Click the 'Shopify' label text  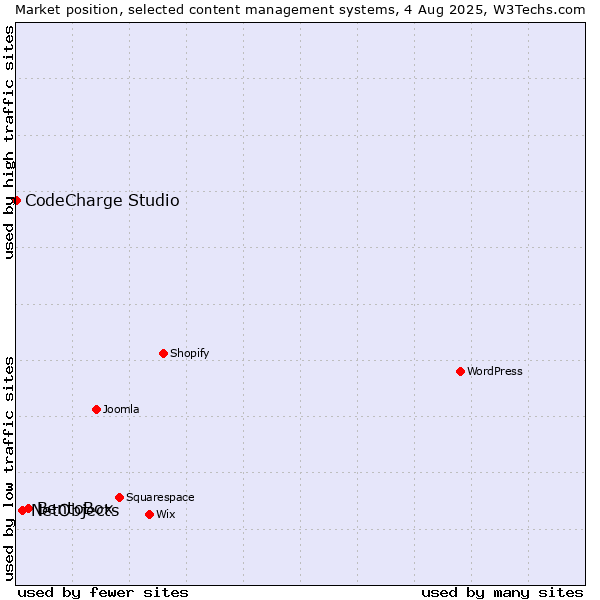point(190,353)
